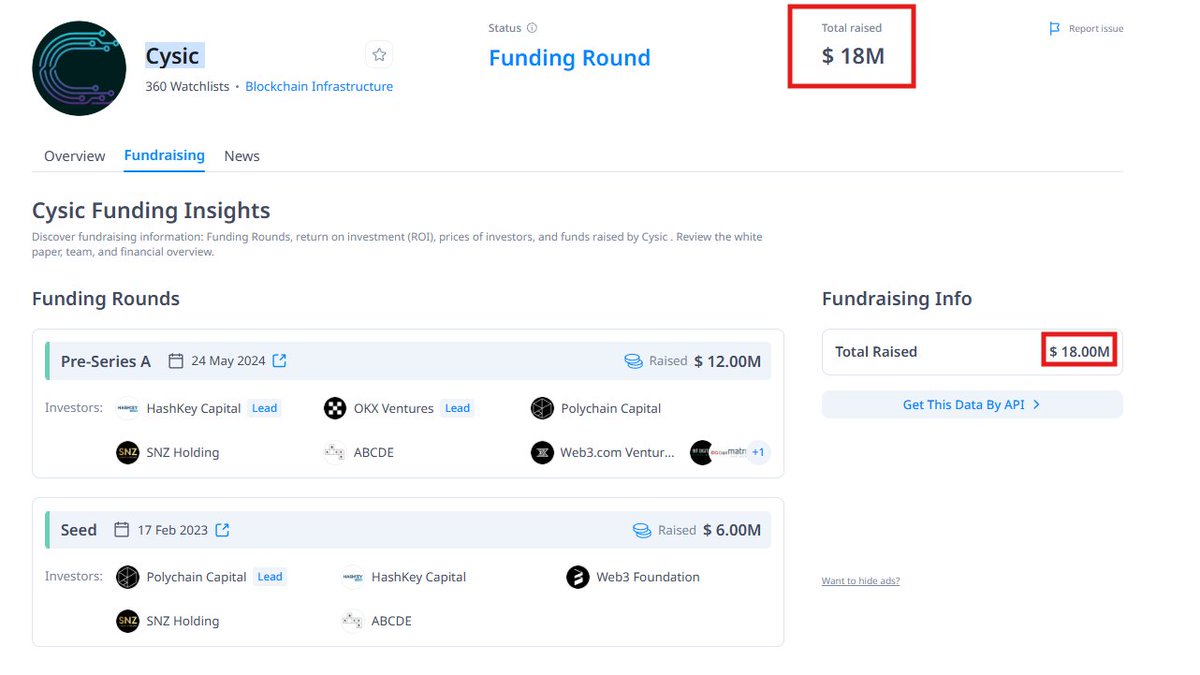
Task: Open HashKey Capital investor name in Pre-Series A
Action: [194, 408]
